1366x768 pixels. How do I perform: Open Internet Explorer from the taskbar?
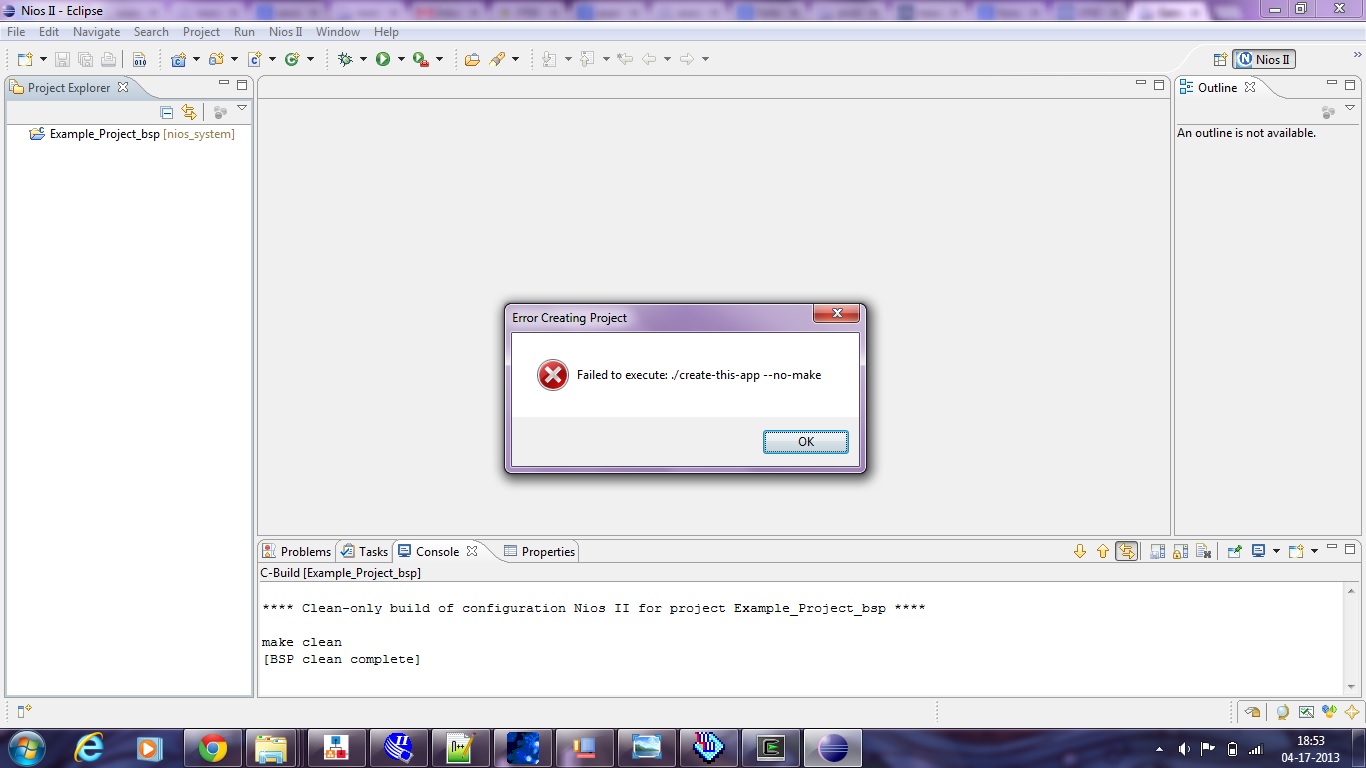pyautogui.click(x=88, y=748)
